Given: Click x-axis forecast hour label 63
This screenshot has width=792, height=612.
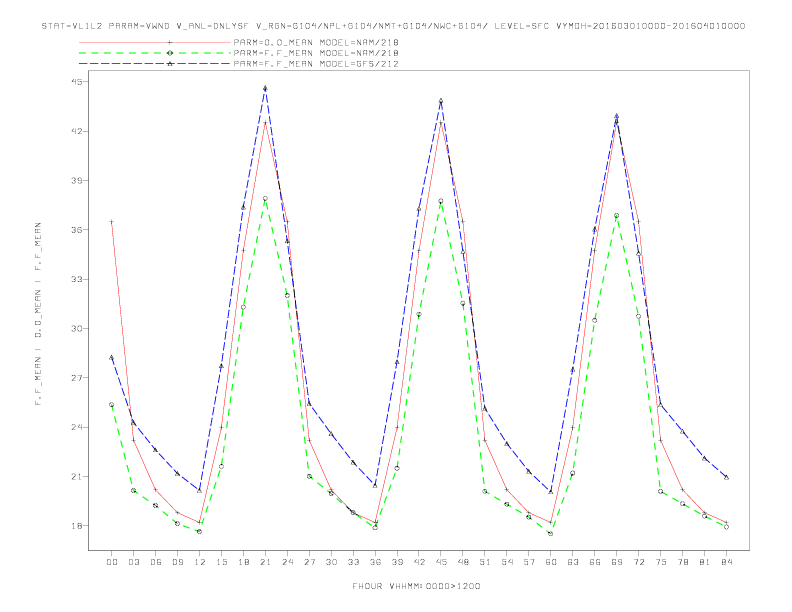Looking at the screenshot, I should click(x=573, y=562).
